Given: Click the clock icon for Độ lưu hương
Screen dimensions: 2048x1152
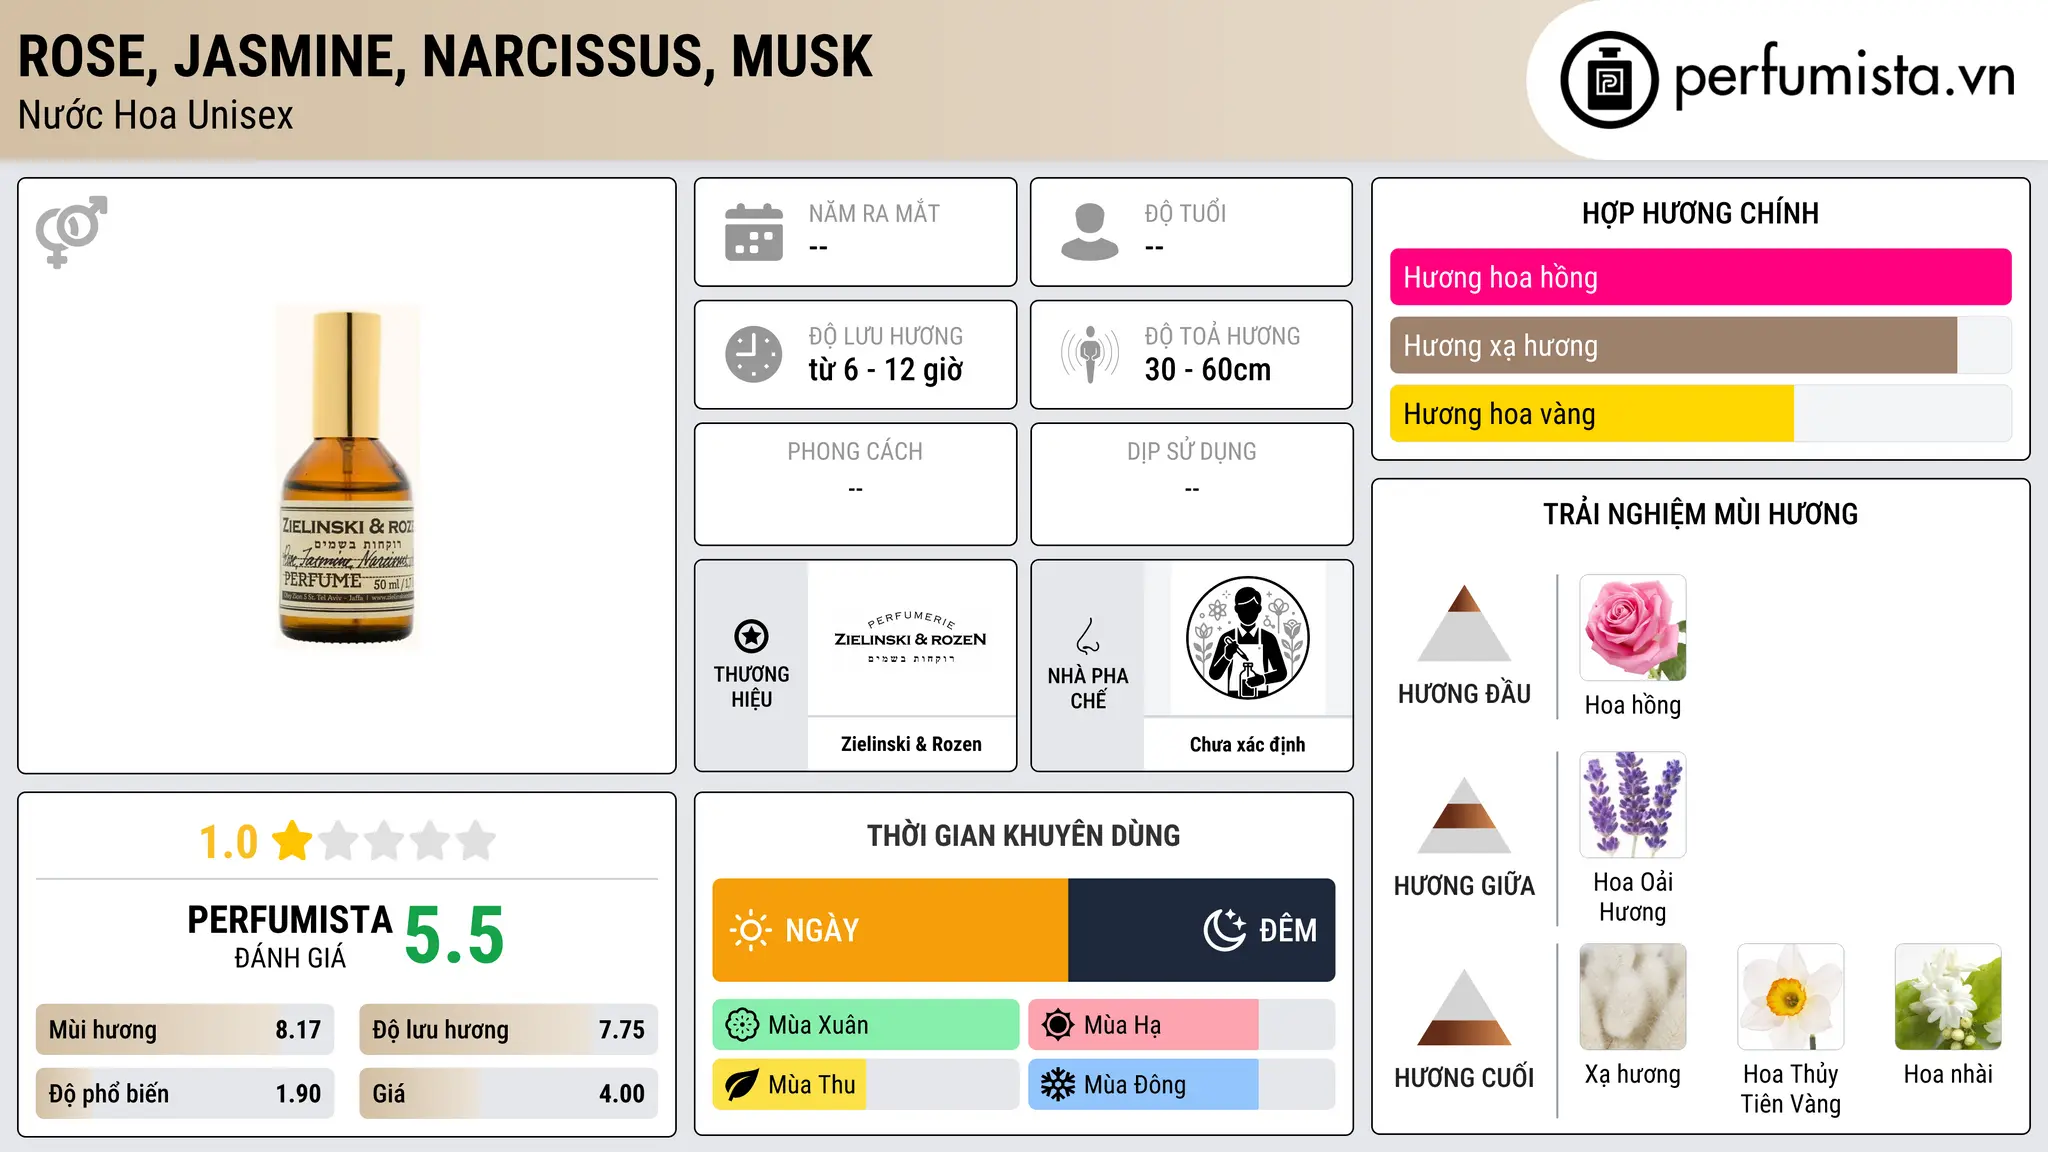Looking at the screenshot, I should [754, 354].
